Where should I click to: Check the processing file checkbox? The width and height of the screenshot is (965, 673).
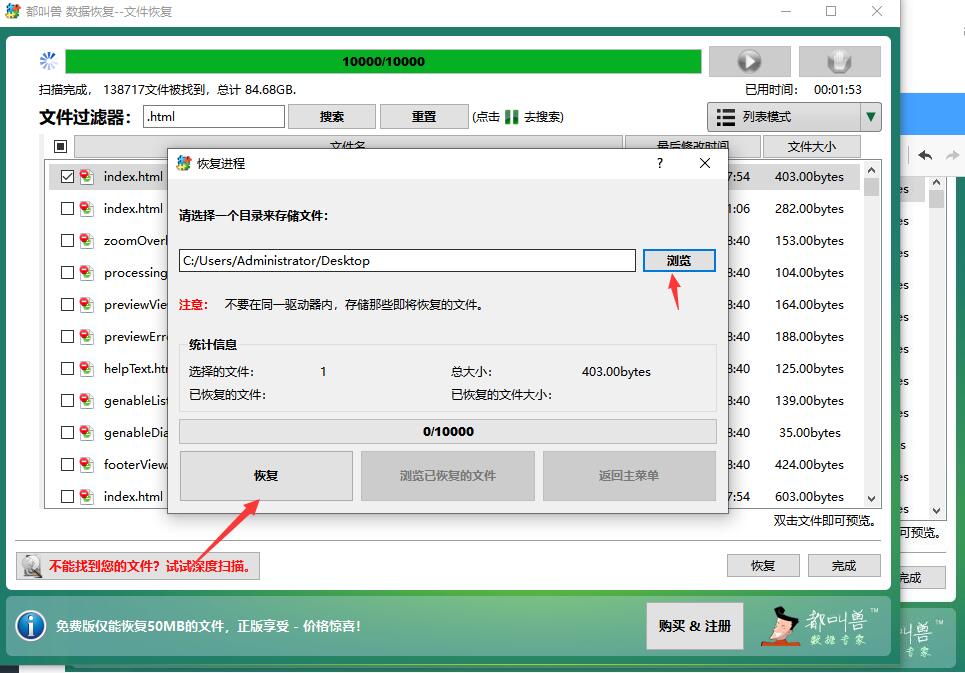click(x=67, y=273)
